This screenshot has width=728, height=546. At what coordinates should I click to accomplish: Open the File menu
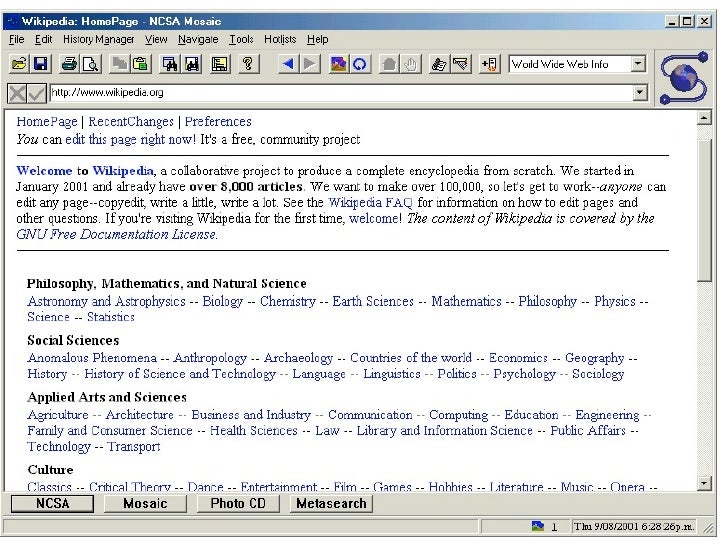point(16,39)
